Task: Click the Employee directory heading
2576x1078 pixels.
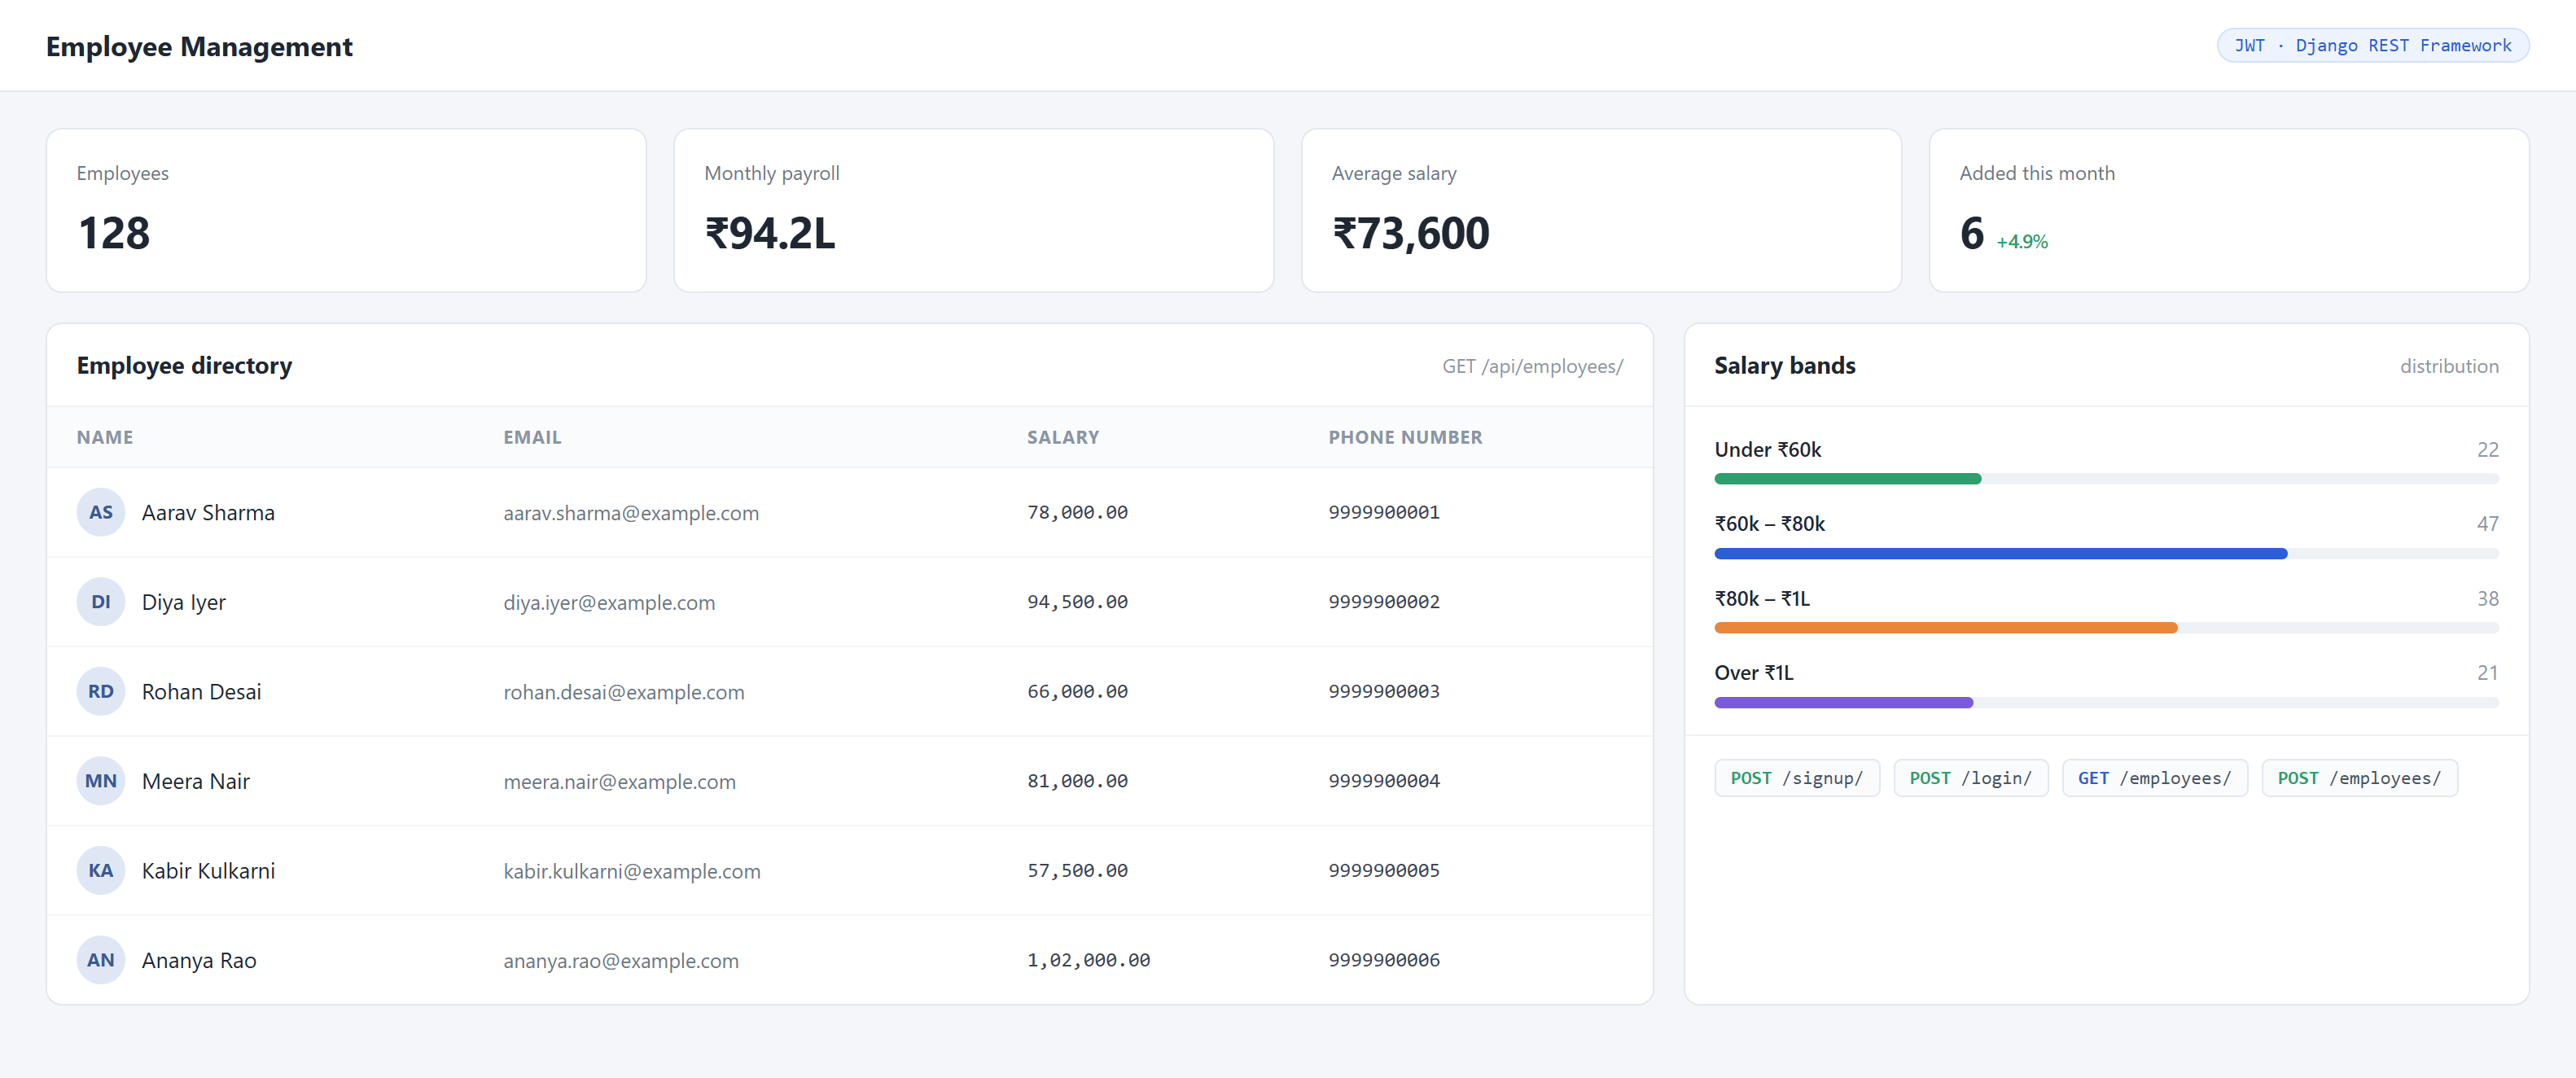Action: pyautogui.click(x=184, y=366)
